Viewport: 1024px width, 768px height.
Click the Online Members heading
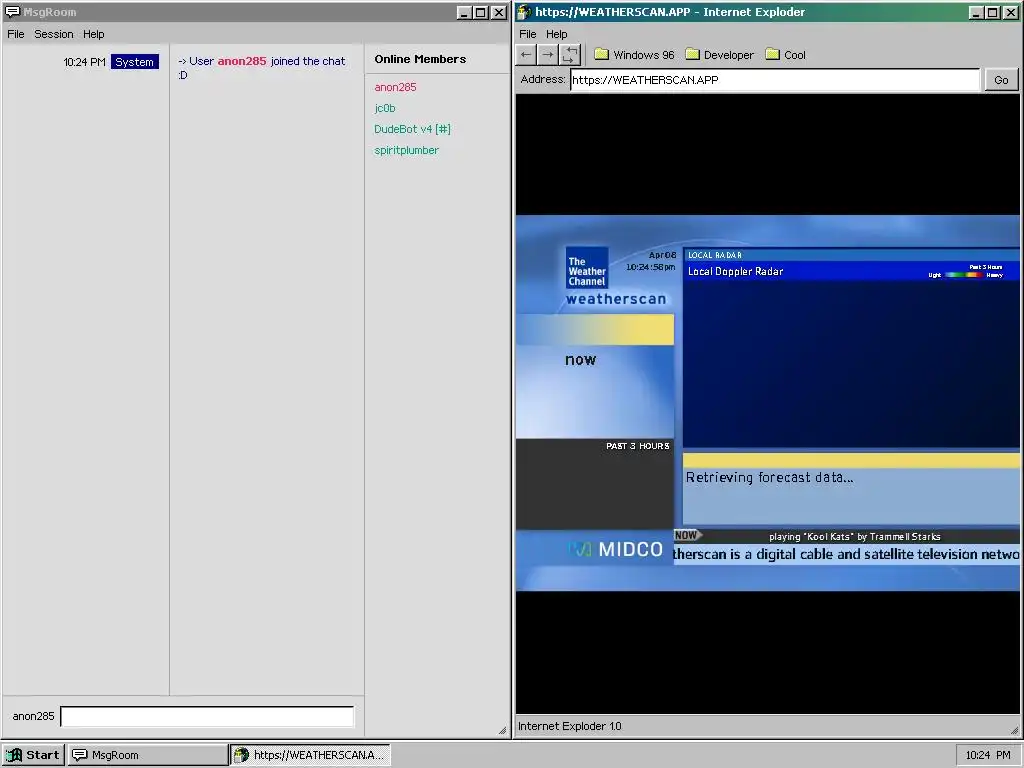point(420,59)
